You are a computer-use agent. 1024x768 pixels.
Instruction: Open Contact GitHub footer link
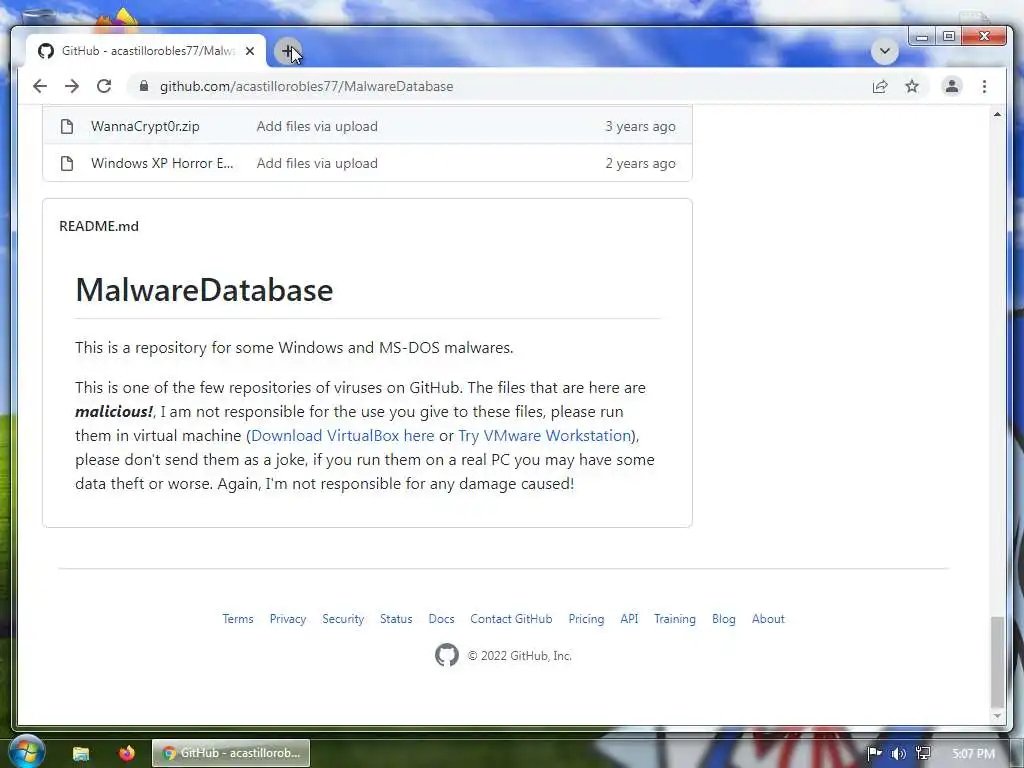coord(511,618)
